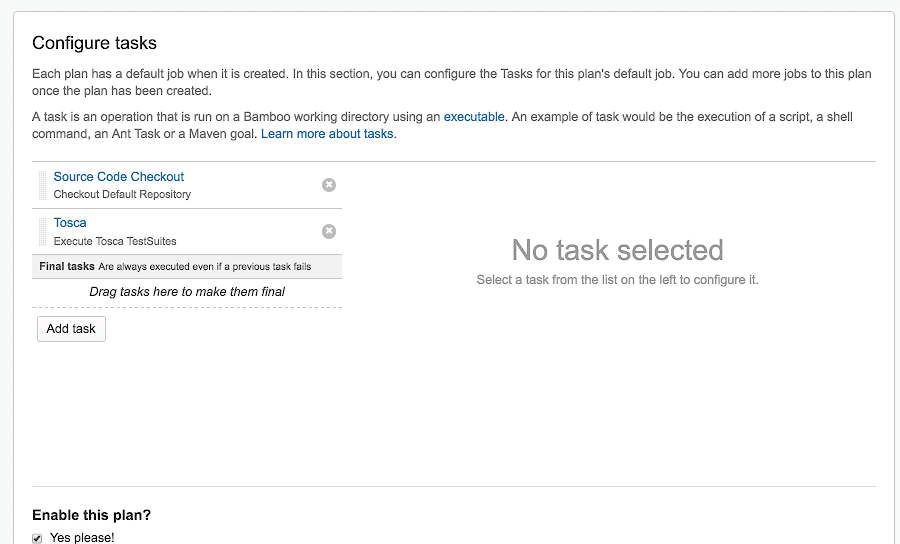Click the Configure tasks heading

click(x=95, y=43)
